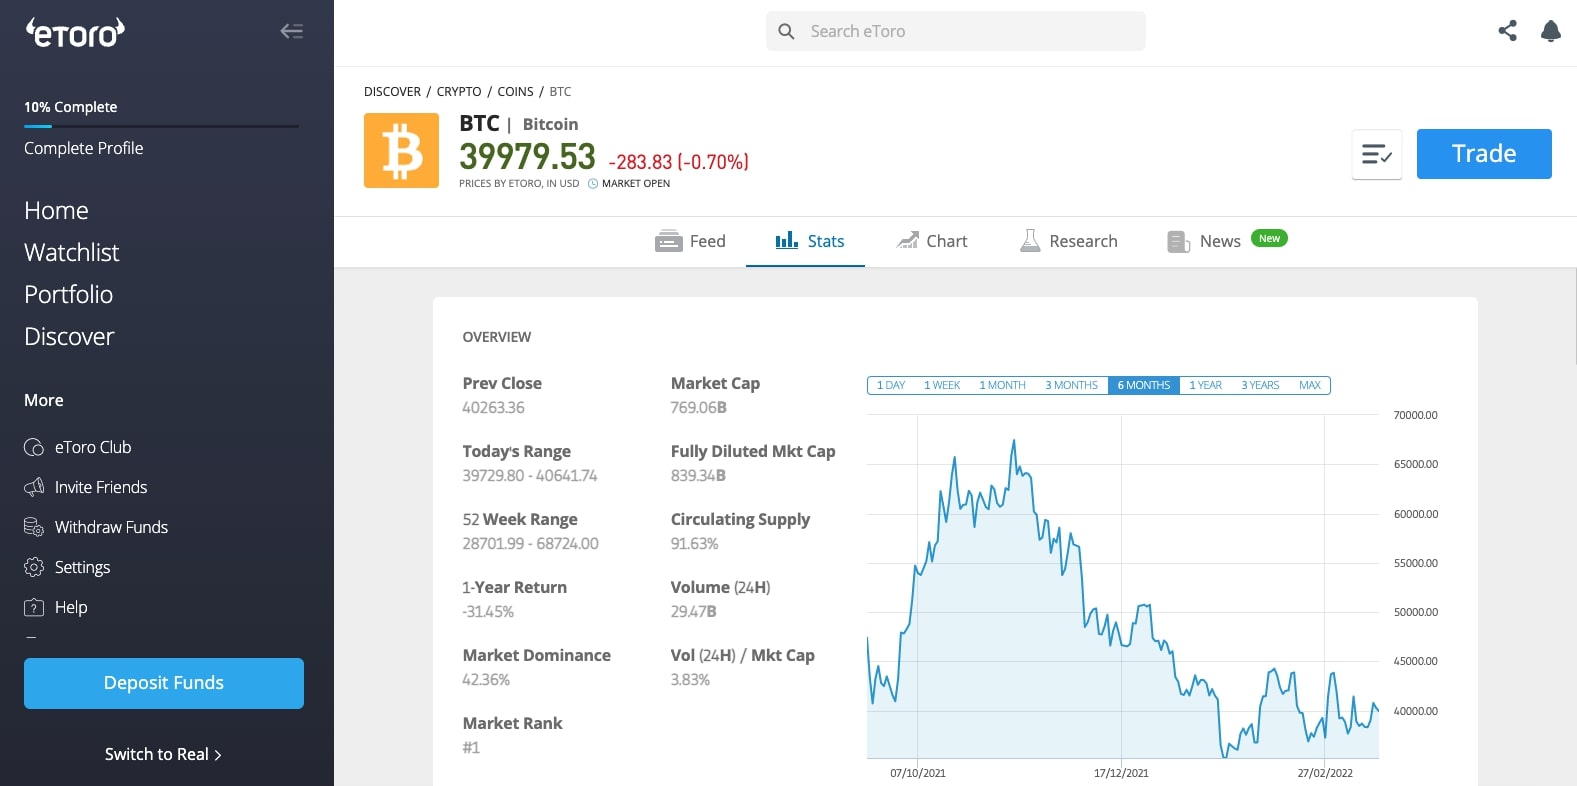Focus the Search eToro field

pos(956,31)
